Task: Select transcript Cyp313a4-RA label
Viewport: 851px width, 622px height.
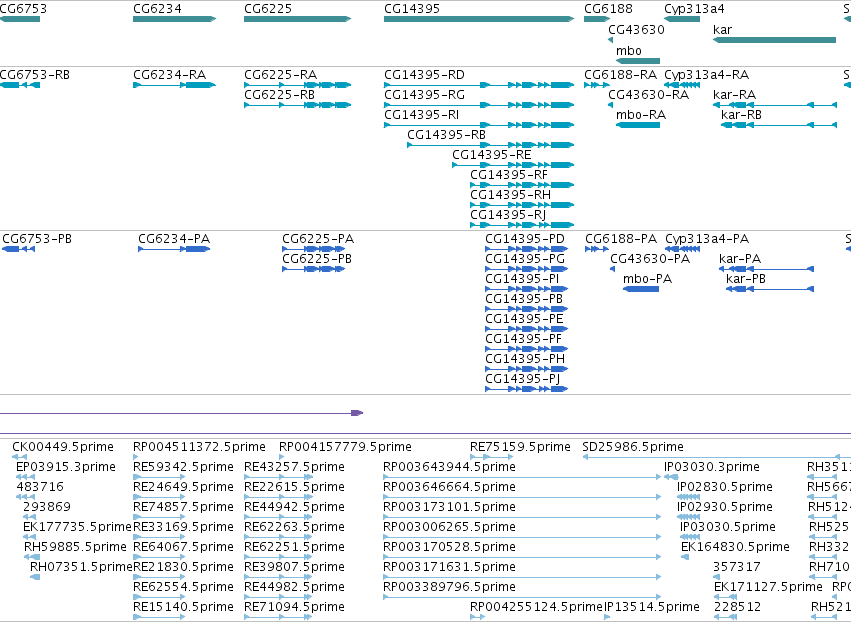Action: tap(707, 74)
